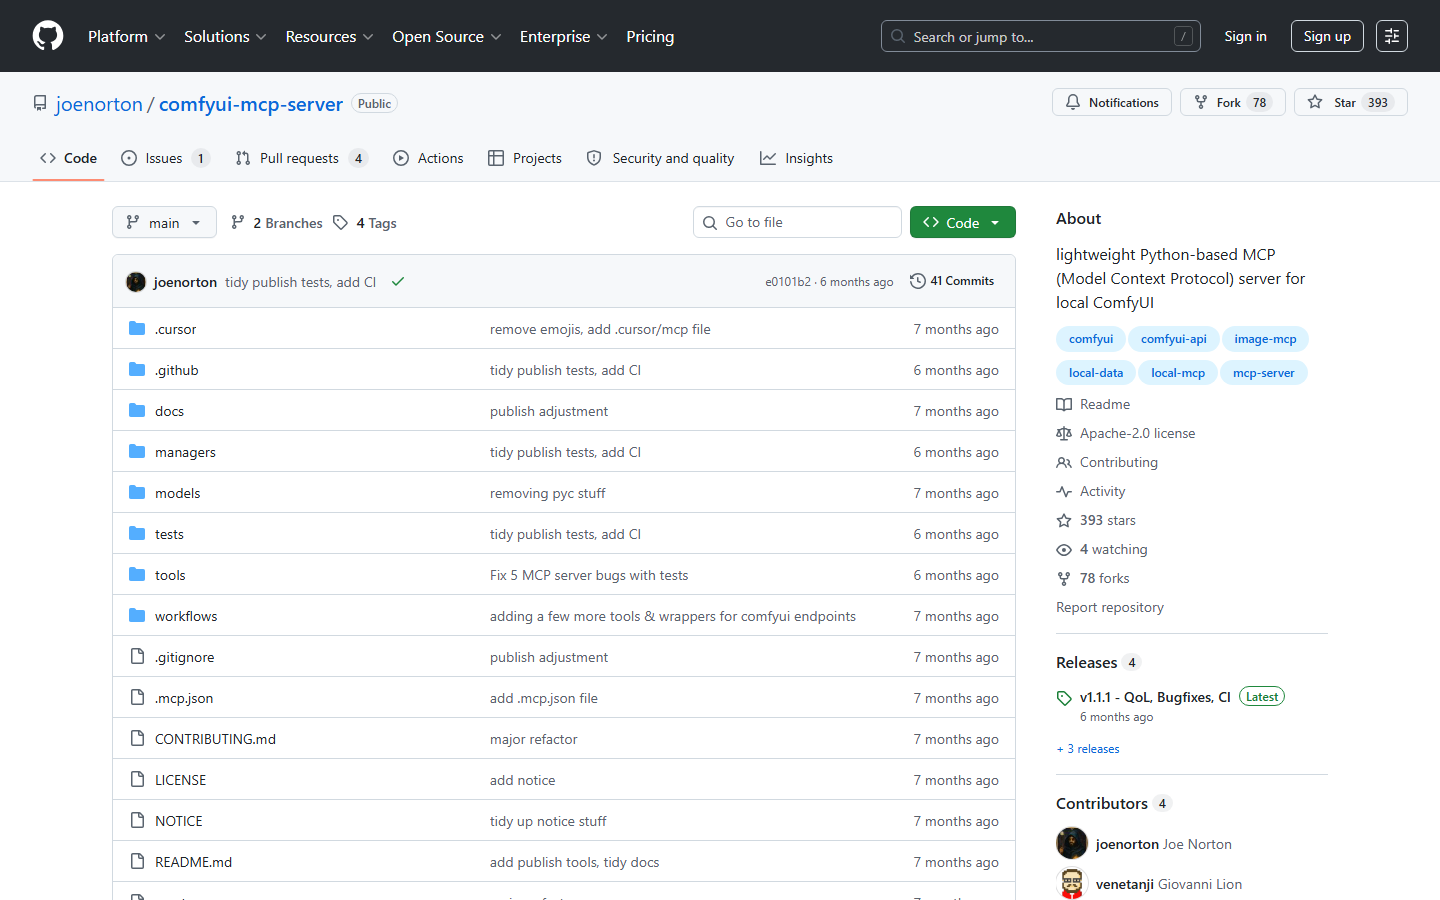Open the Open Source dropdown menu

(446, 36)
